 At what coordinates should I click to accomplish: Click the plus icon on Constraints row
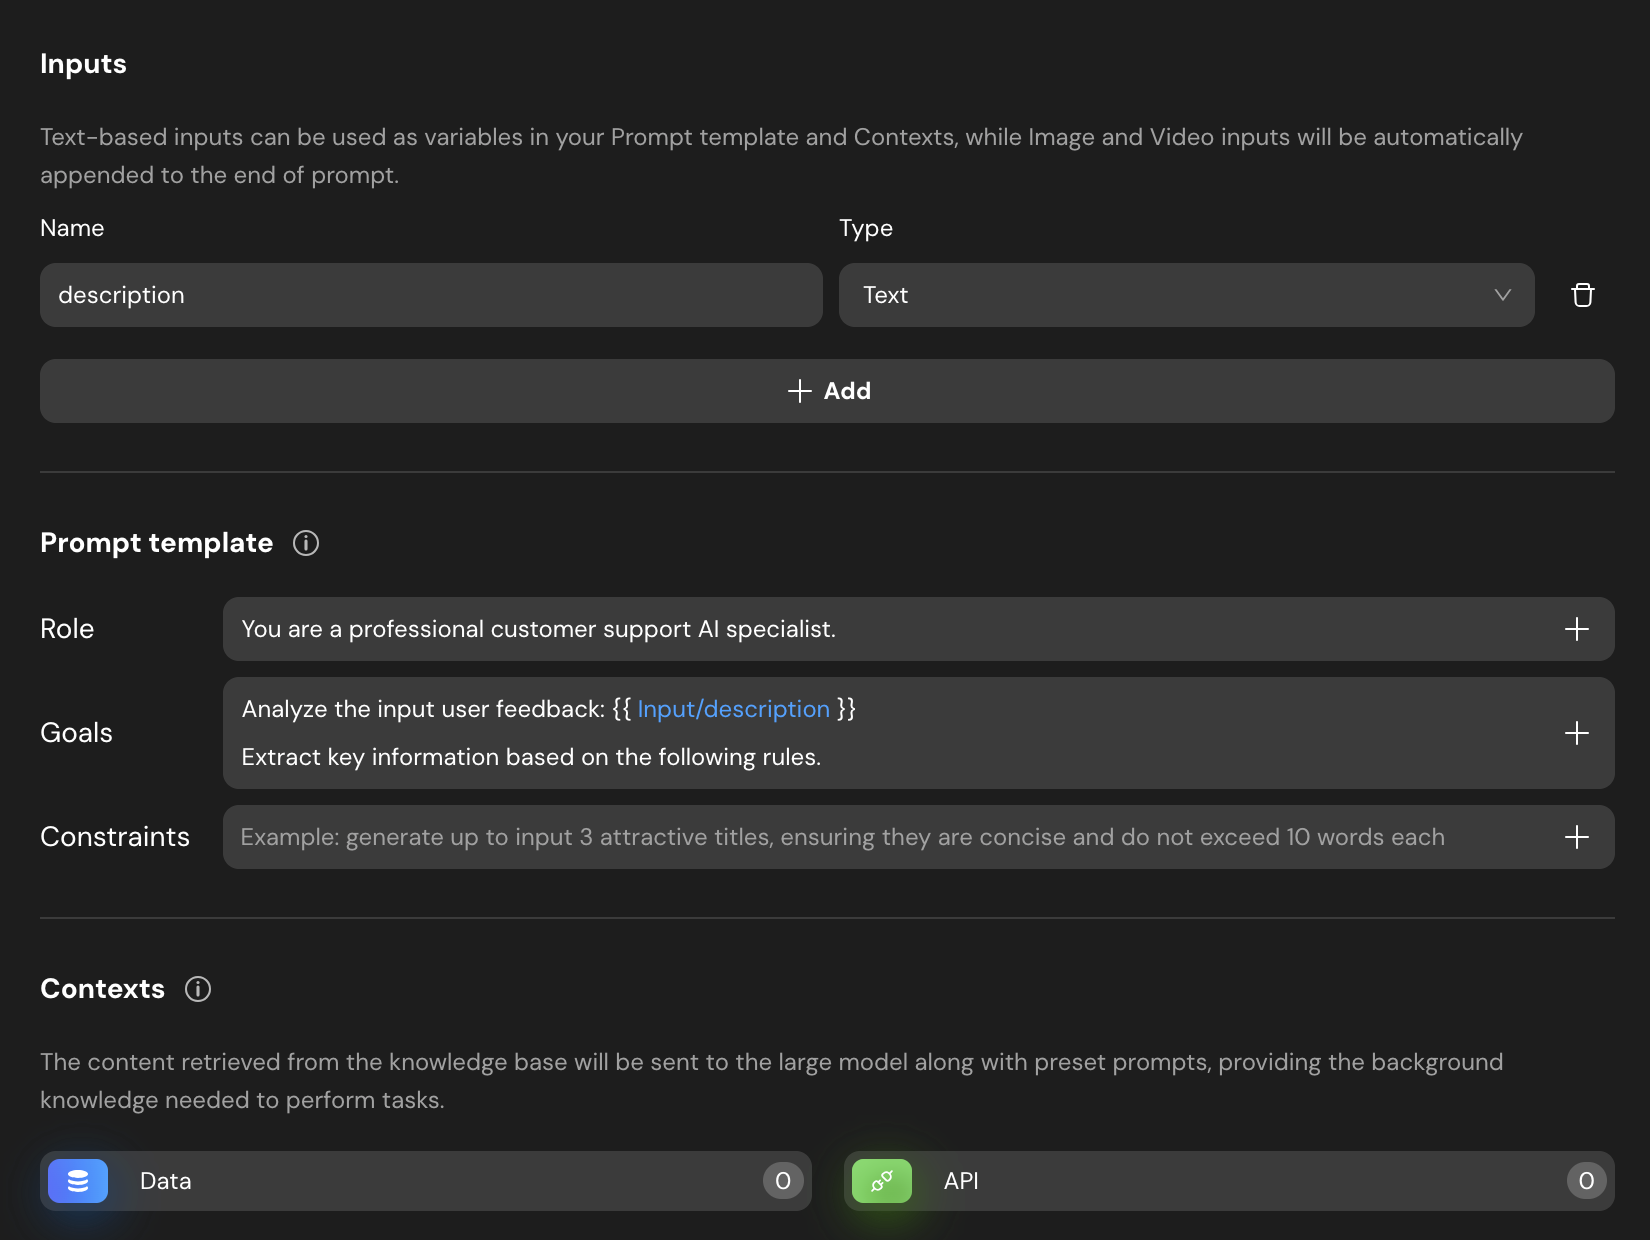tap(1577, 837)
